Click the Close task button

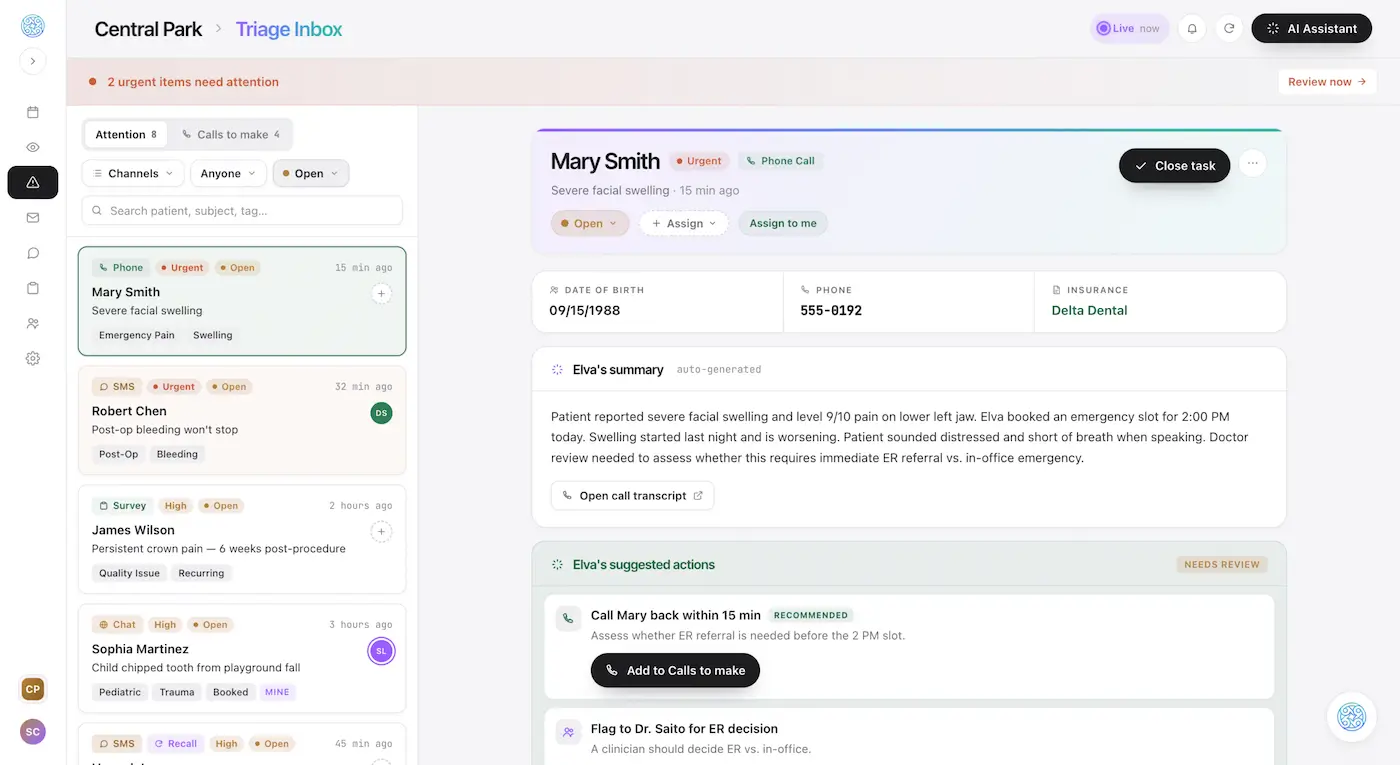[1174, 165]
